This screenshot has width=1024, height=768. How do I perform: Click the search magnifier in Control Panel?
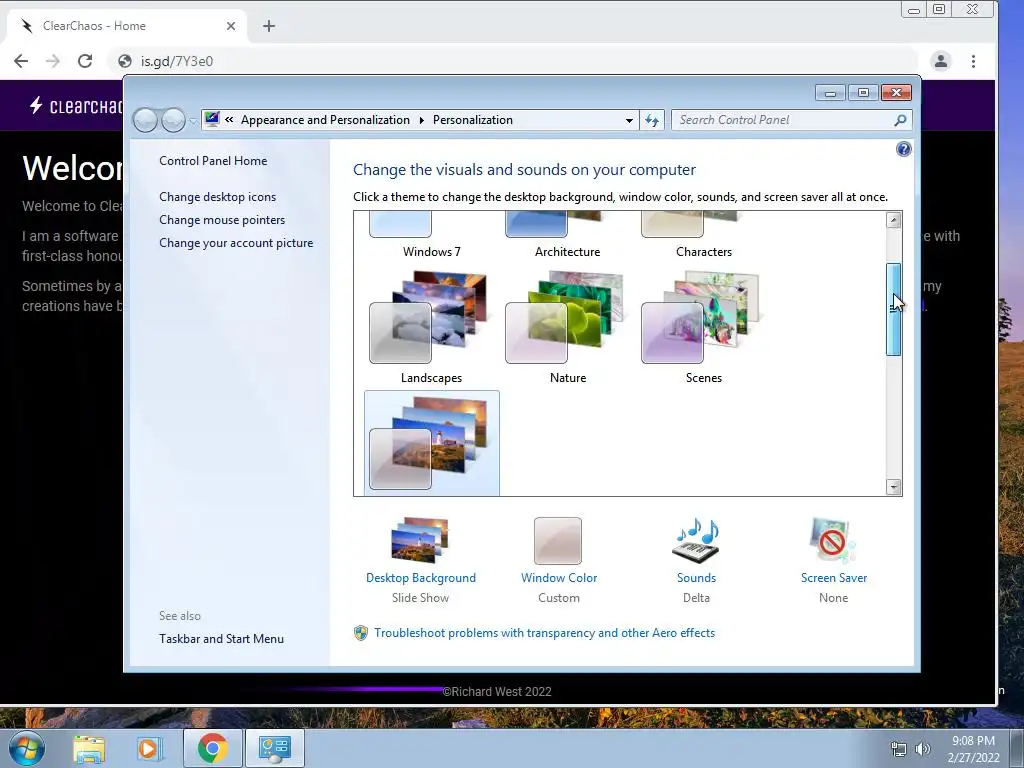(x=900, y=120)
